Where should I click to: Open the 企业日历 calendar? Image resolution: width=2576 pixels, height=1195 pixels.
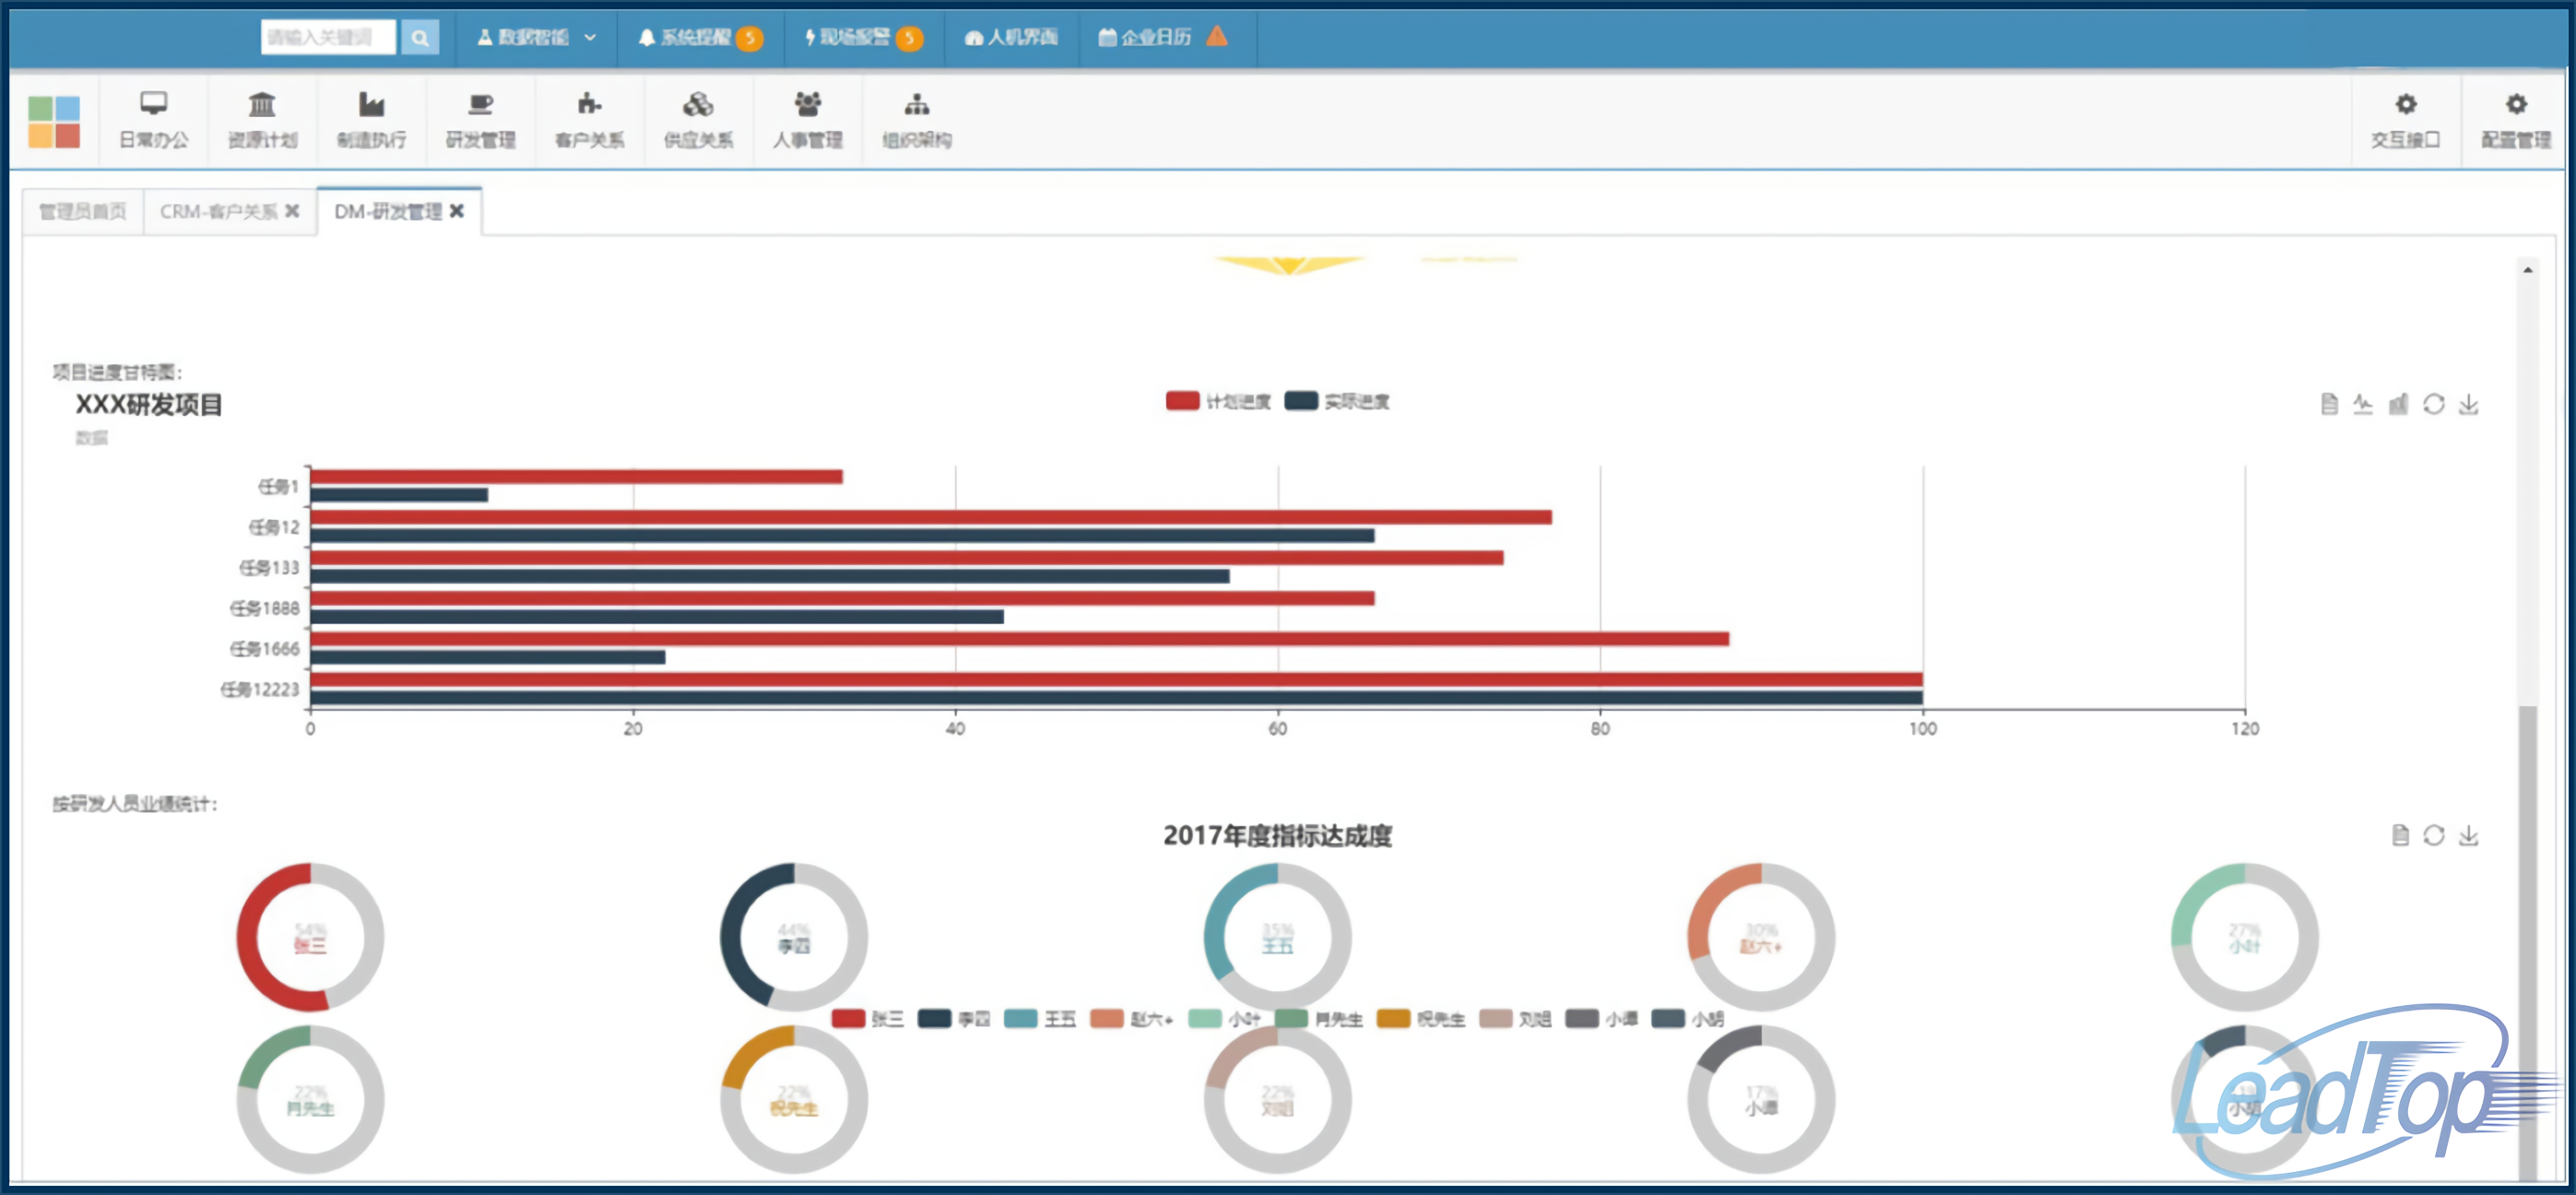1145,38
